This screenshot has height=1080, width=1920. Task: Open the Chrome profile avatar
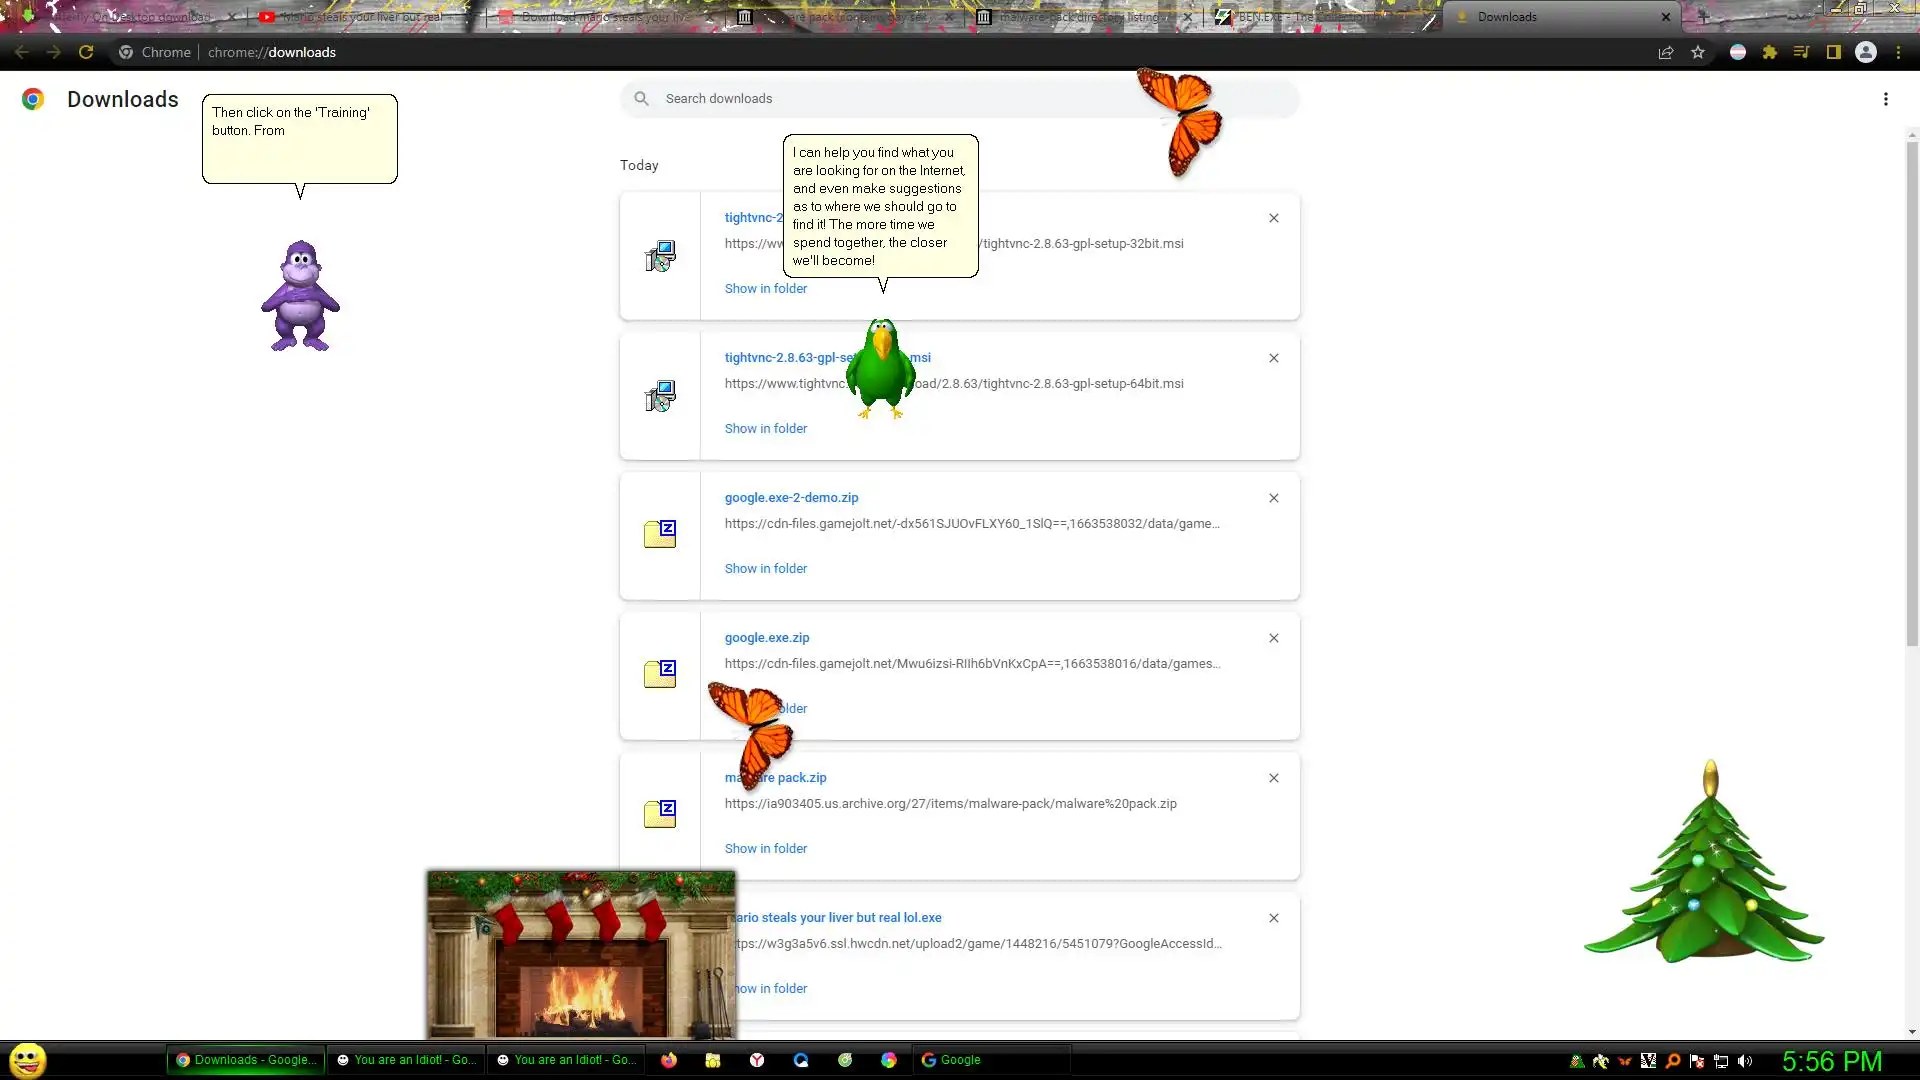tap(1866, 52)
